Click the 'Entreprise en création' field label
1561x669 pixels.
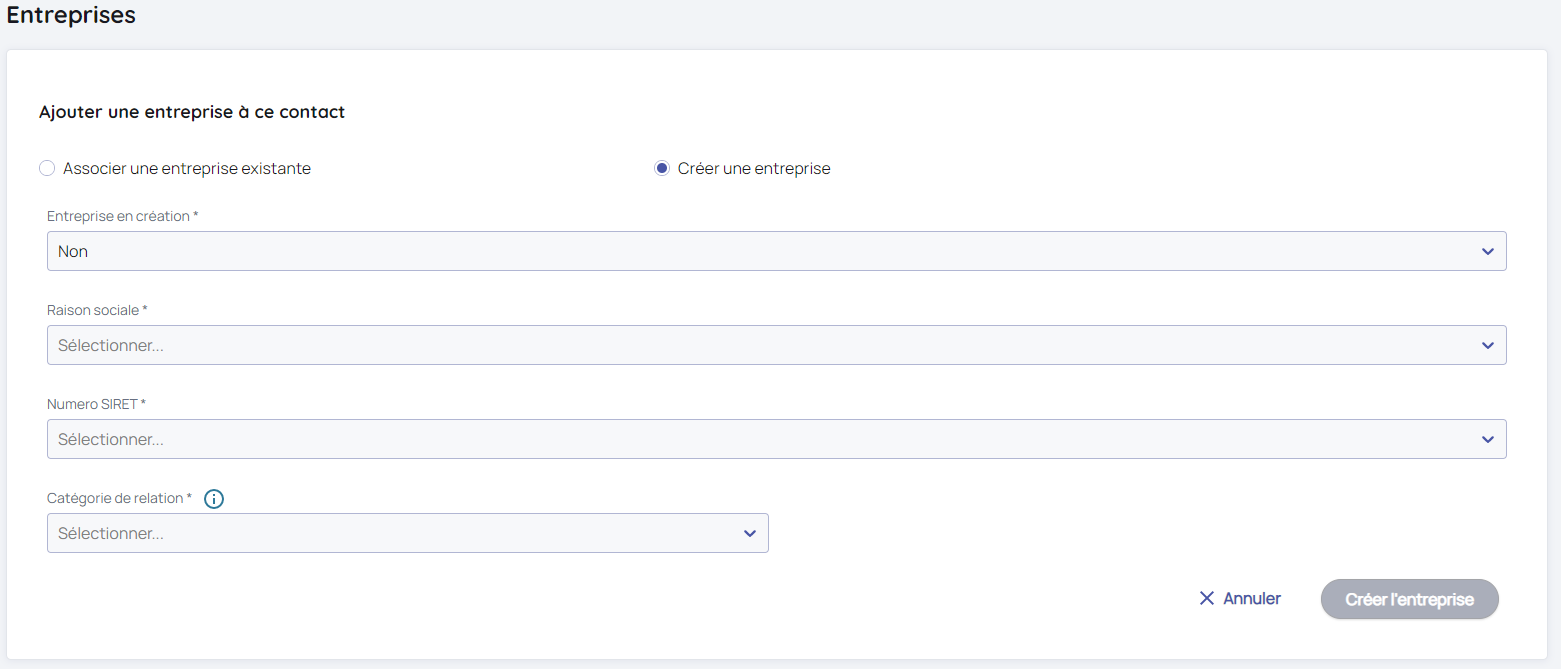(x=118, y=216)
